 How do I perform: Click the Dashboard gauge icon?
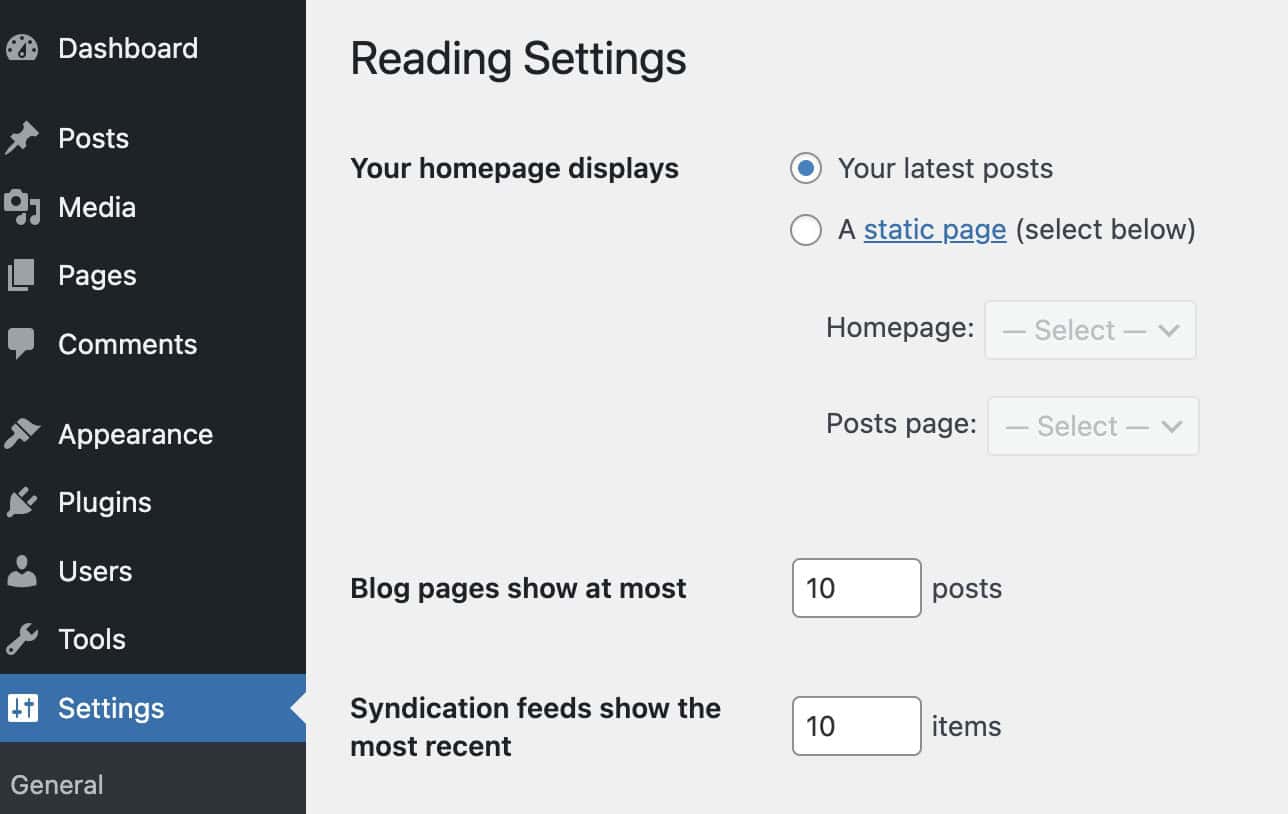(x=22, y=47)
